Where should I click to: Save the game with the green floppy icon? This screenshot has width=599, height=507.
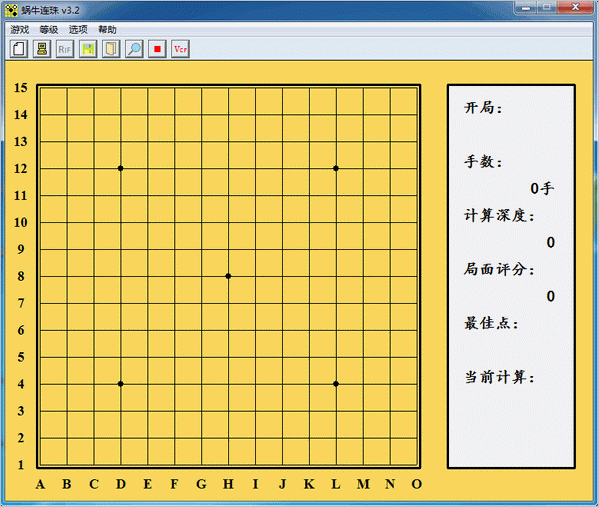tap(88, 49)
